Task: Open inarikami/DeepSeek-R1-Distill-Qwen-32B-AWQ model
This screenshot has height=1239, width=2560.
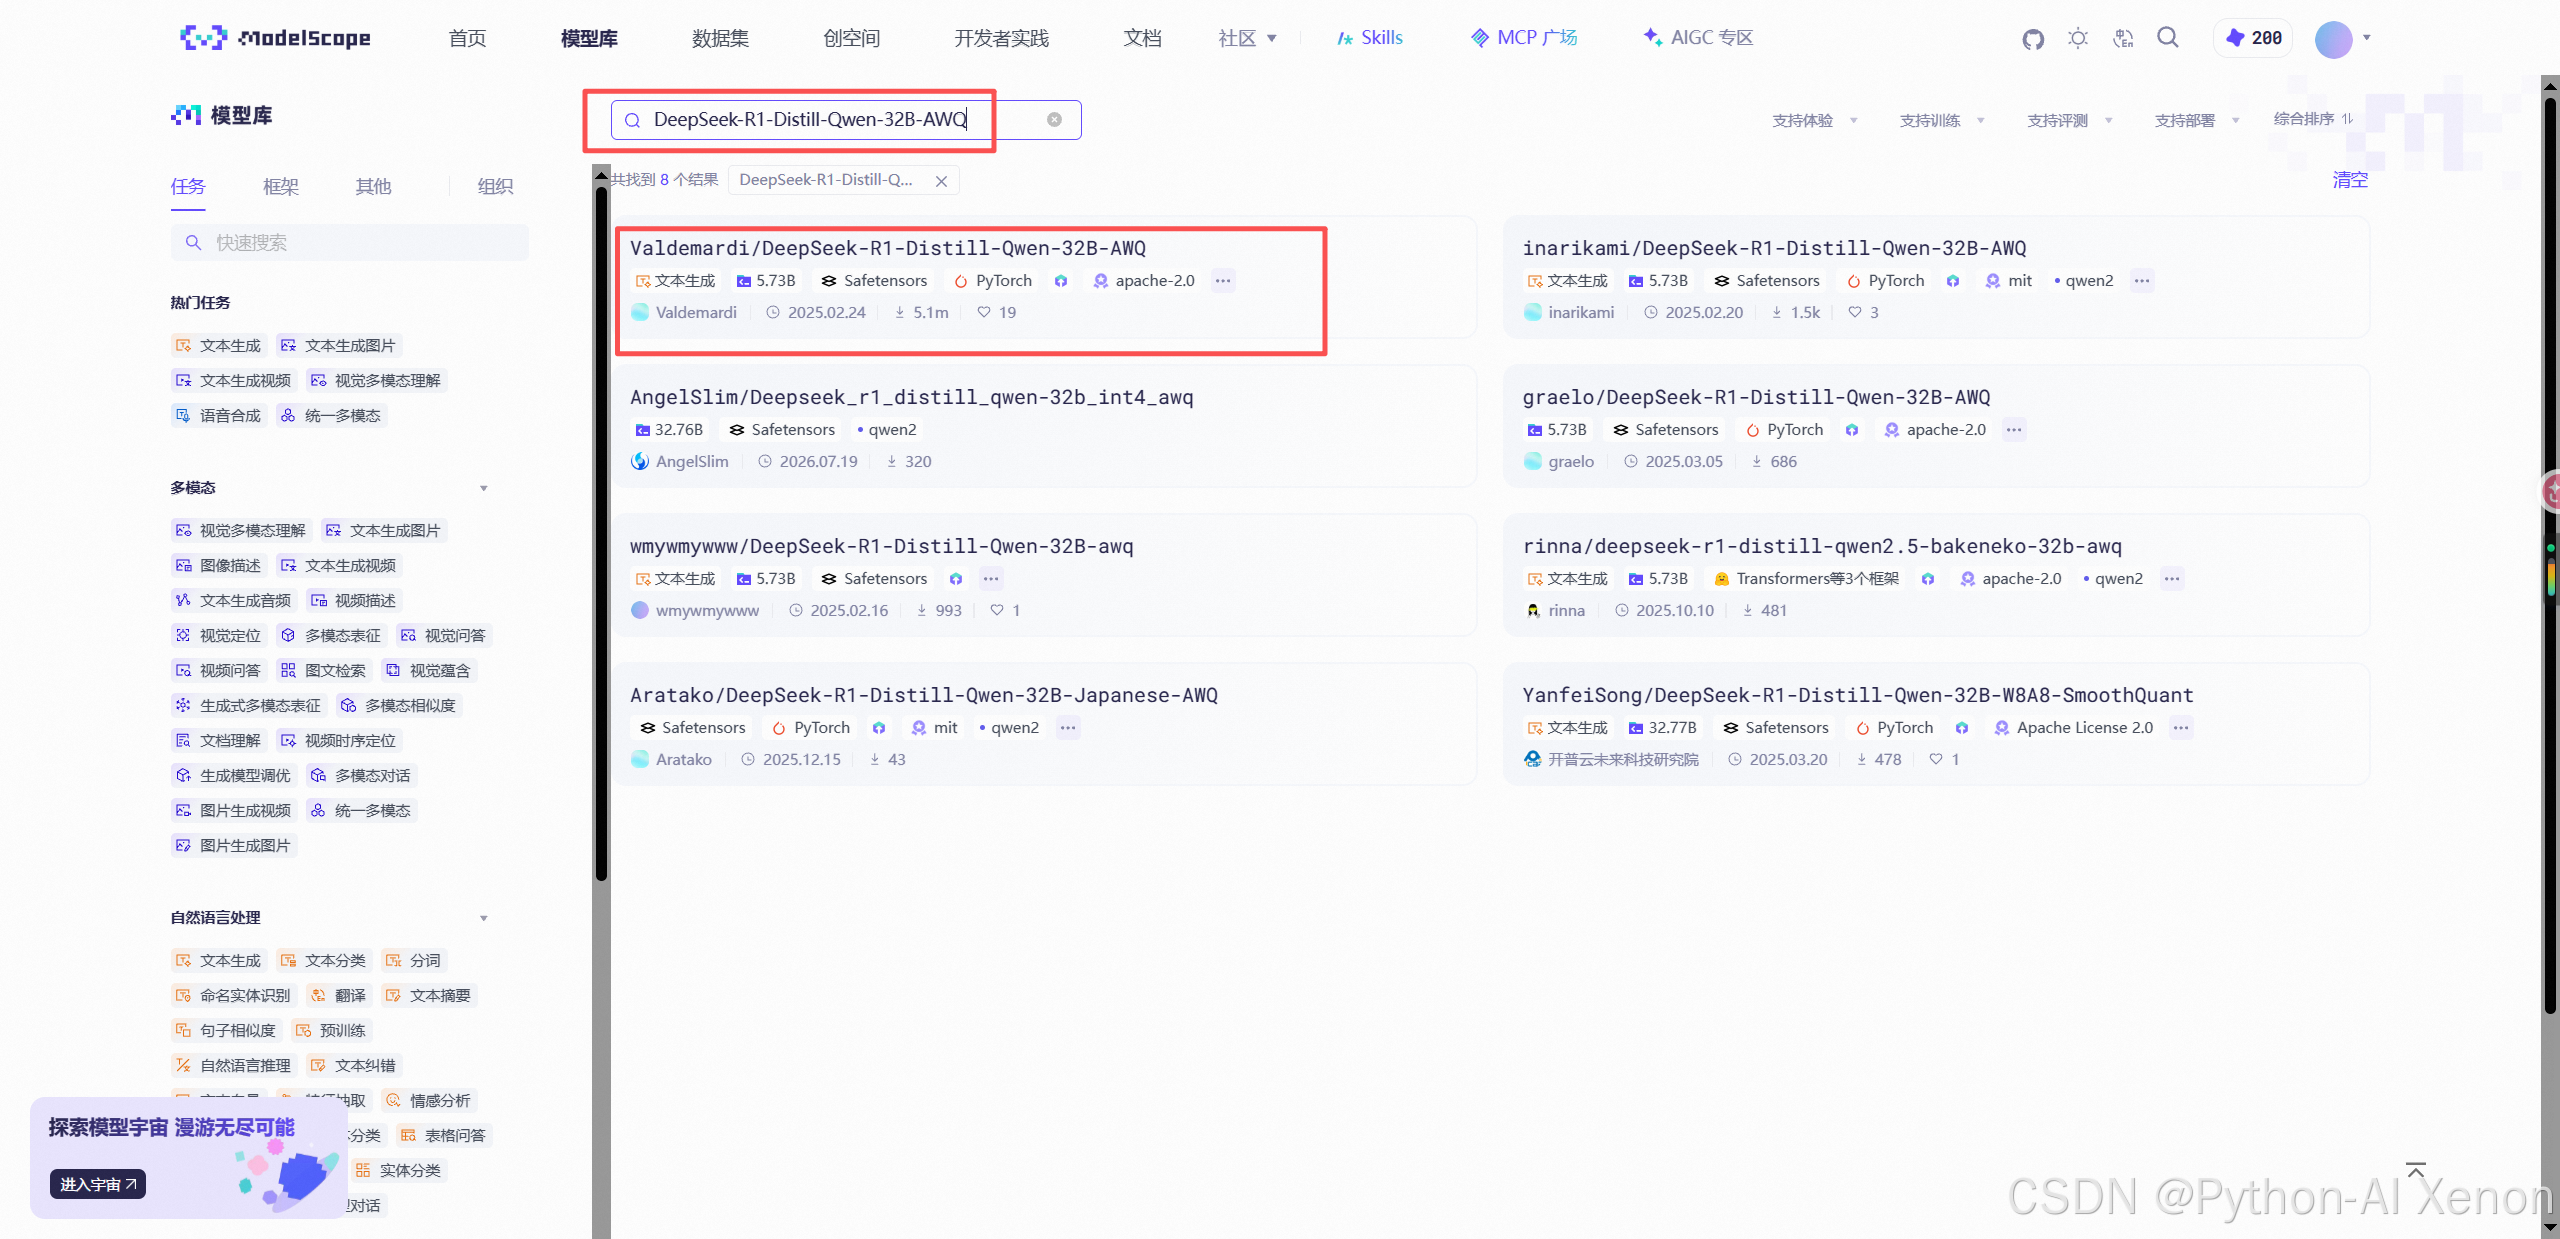Action: tap(1774, 248)
